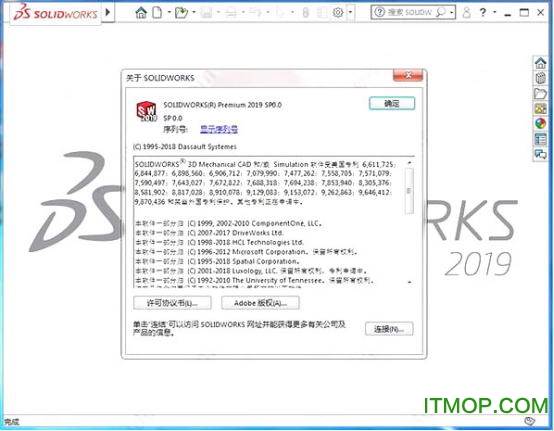The height and width of the screenshot is (431, 554).
Task: Open the Custom Properties task pane tab
Action: (x=540, y=139)
